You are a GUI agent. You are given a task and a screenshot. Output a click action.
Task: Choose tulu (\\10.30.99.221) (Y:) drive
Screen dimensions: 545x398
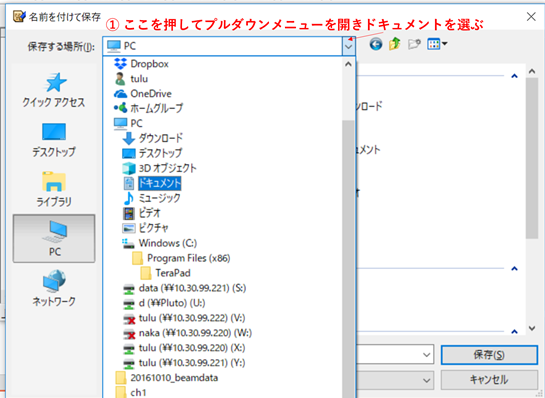click(x=184, y=363)
